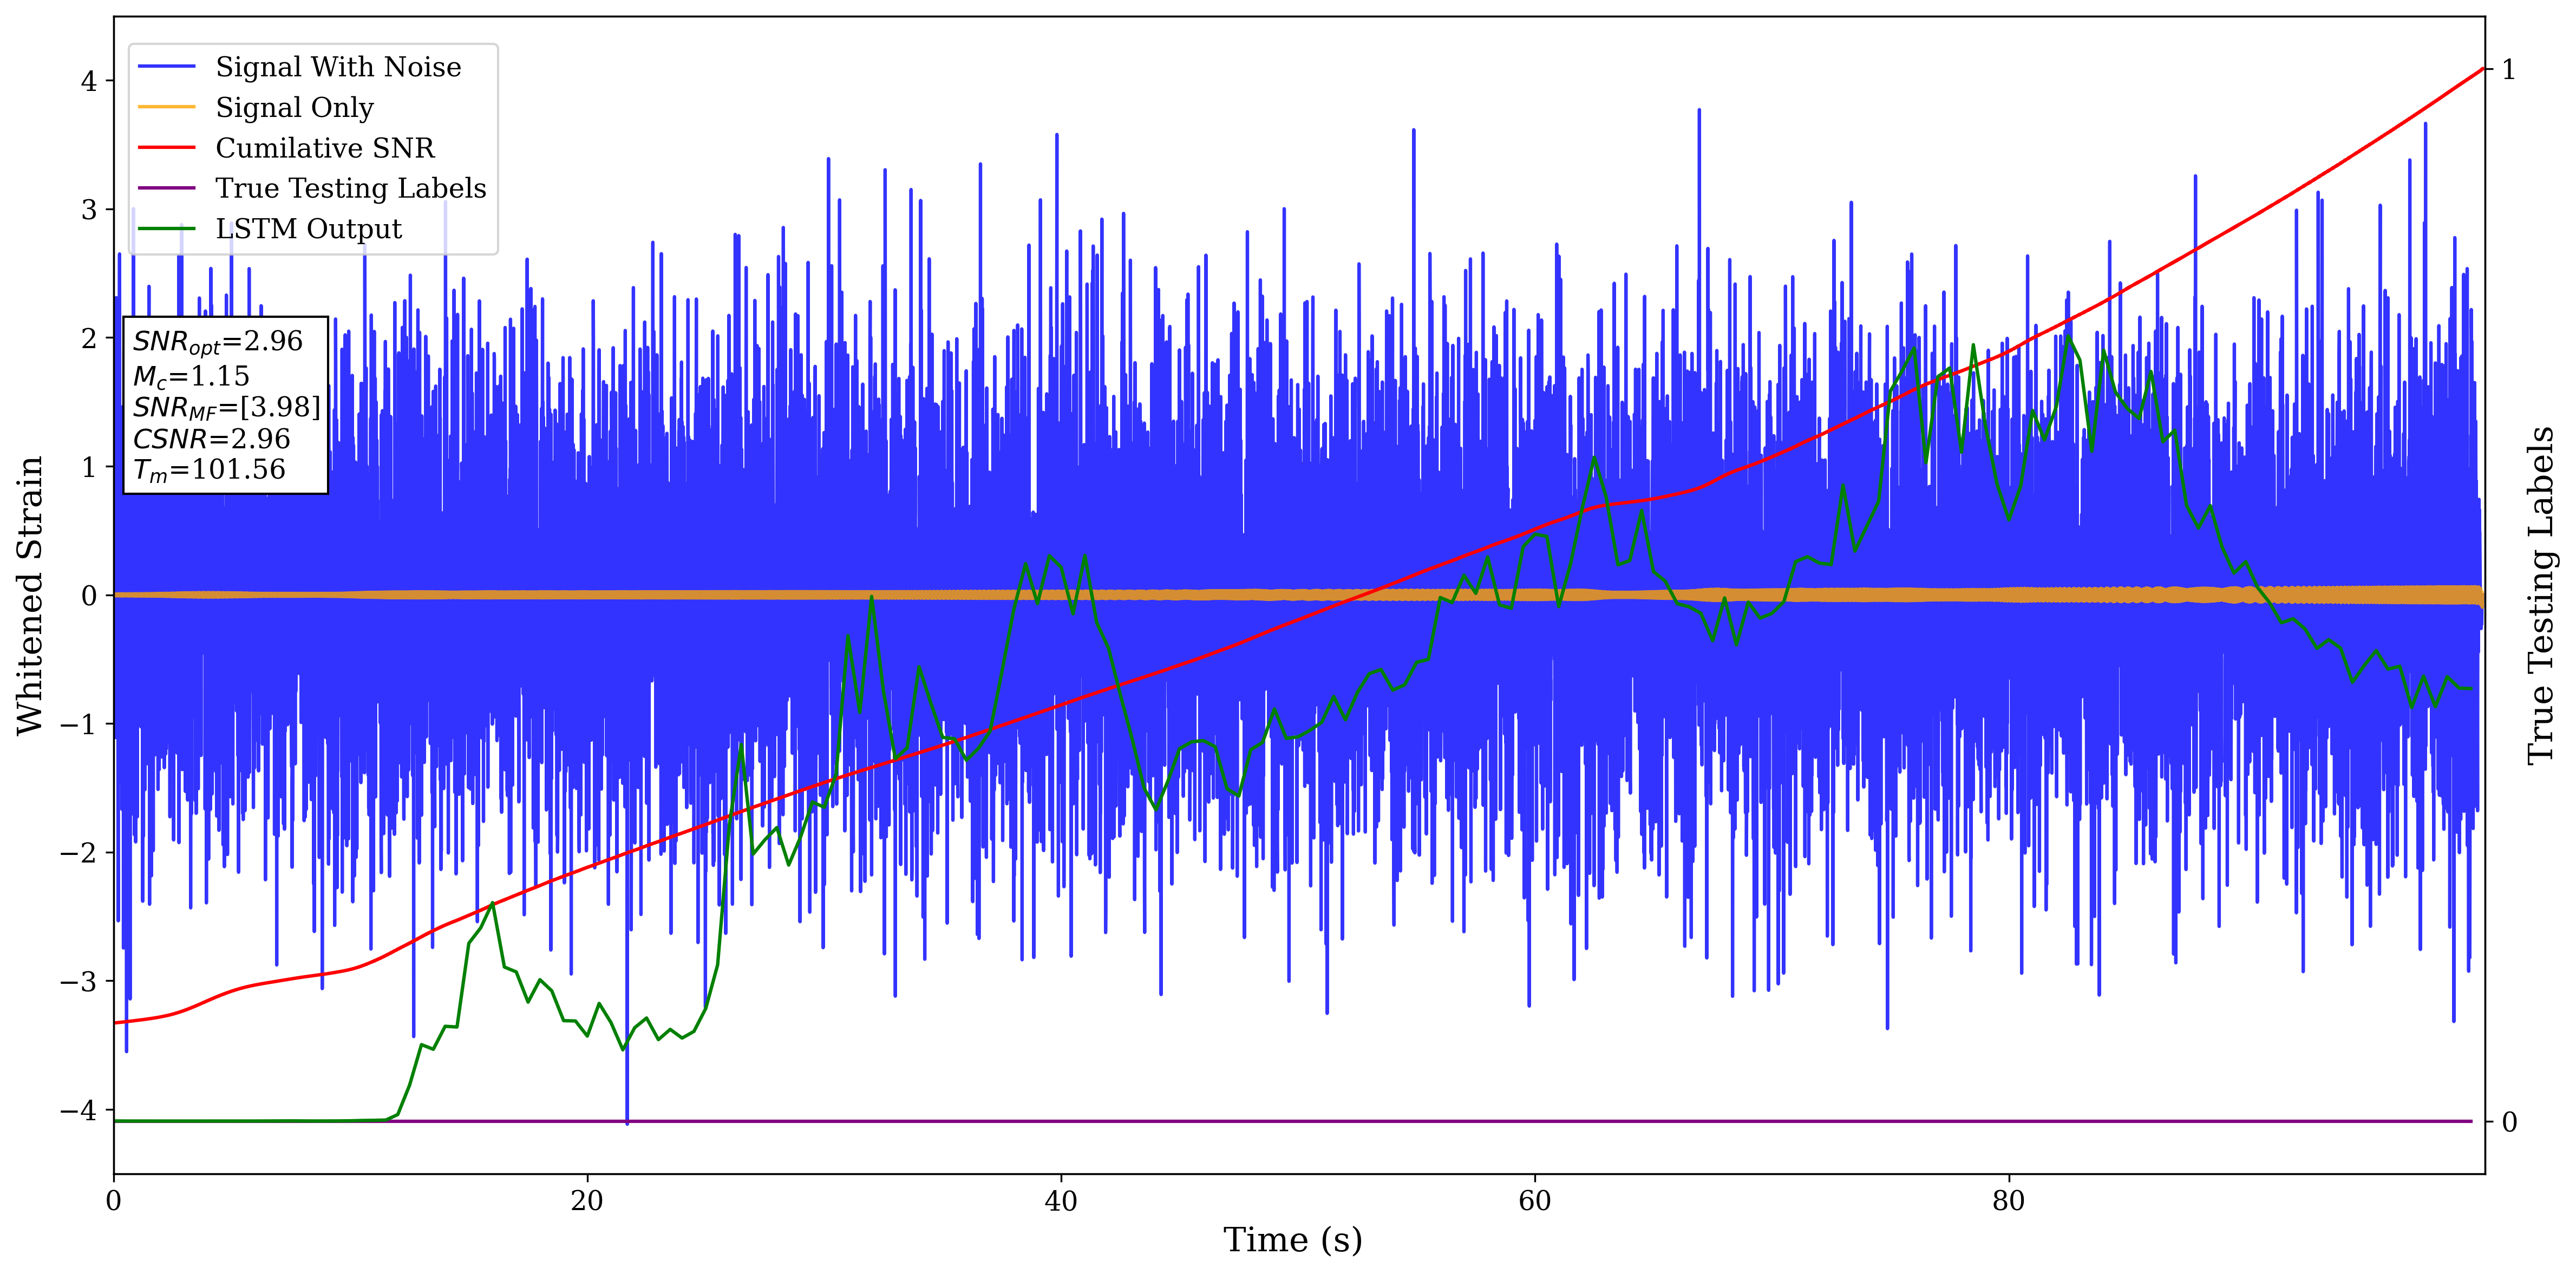Click the x-axis tick label 80
Image resolution: width=2576 pixels, height=1274 pixels.
pyautogui.click(x=2008, y=1201)
